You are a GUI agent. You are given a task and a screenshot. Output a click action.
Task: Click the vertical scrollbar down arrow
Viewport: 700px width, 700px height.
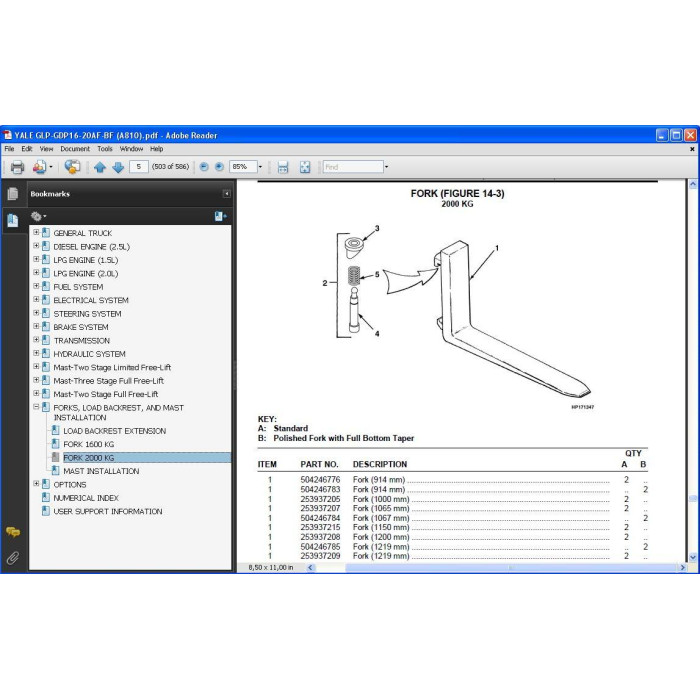click(693, 557)
